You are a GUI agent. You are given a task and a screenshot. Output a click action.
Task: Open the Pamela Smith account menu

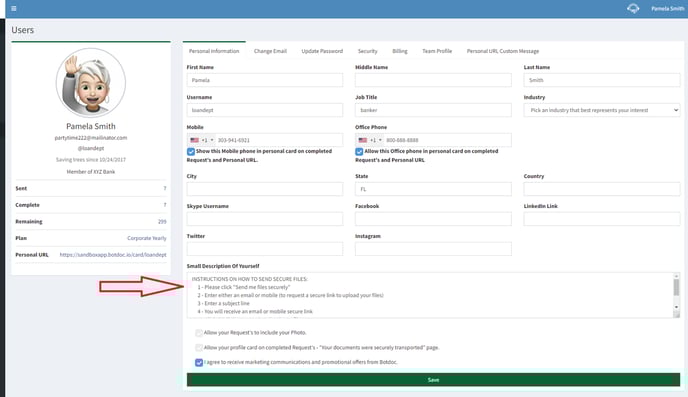pyautogui.click(x=667, y=8)
